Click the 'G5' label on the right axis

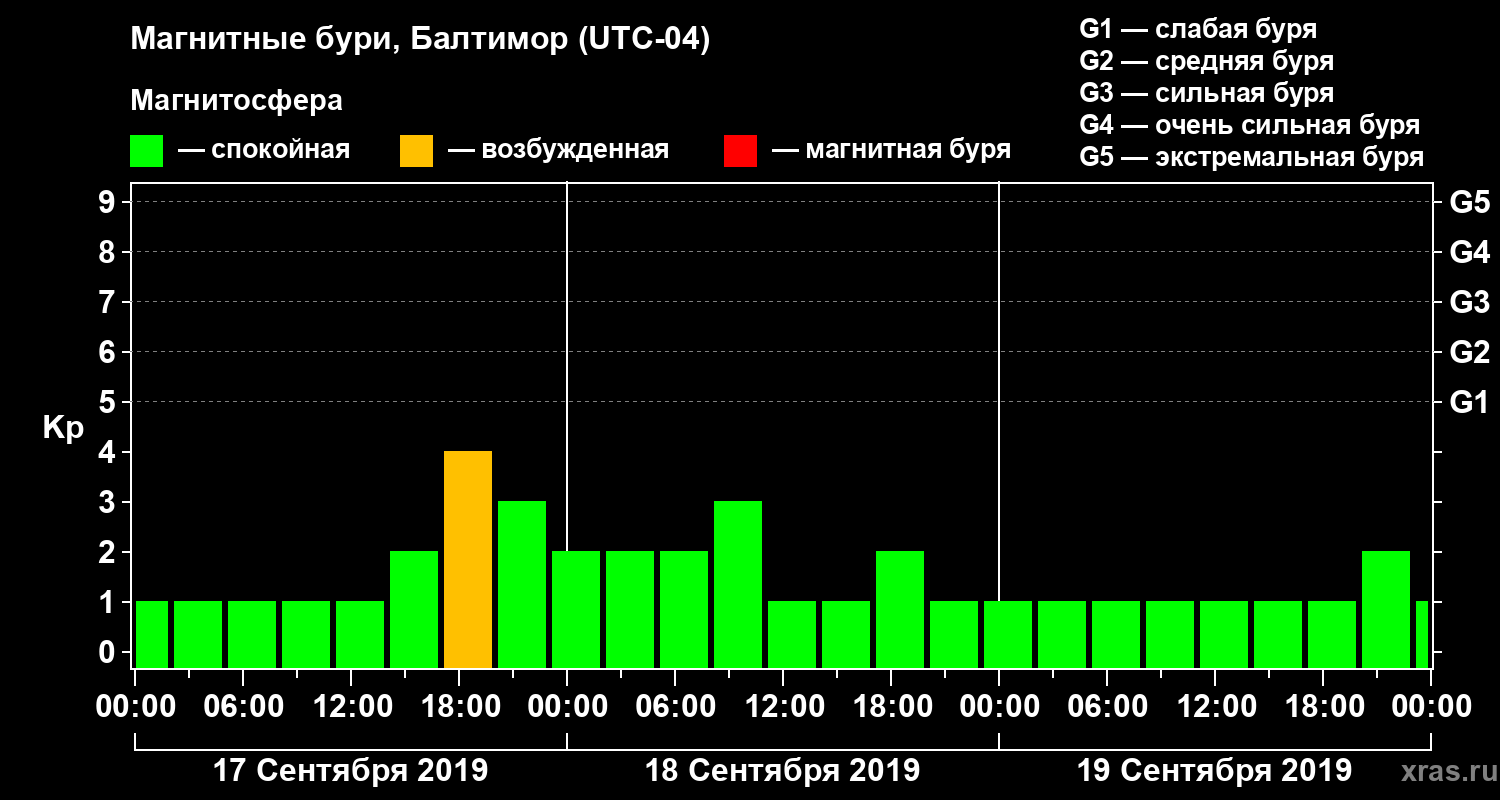1469,203
